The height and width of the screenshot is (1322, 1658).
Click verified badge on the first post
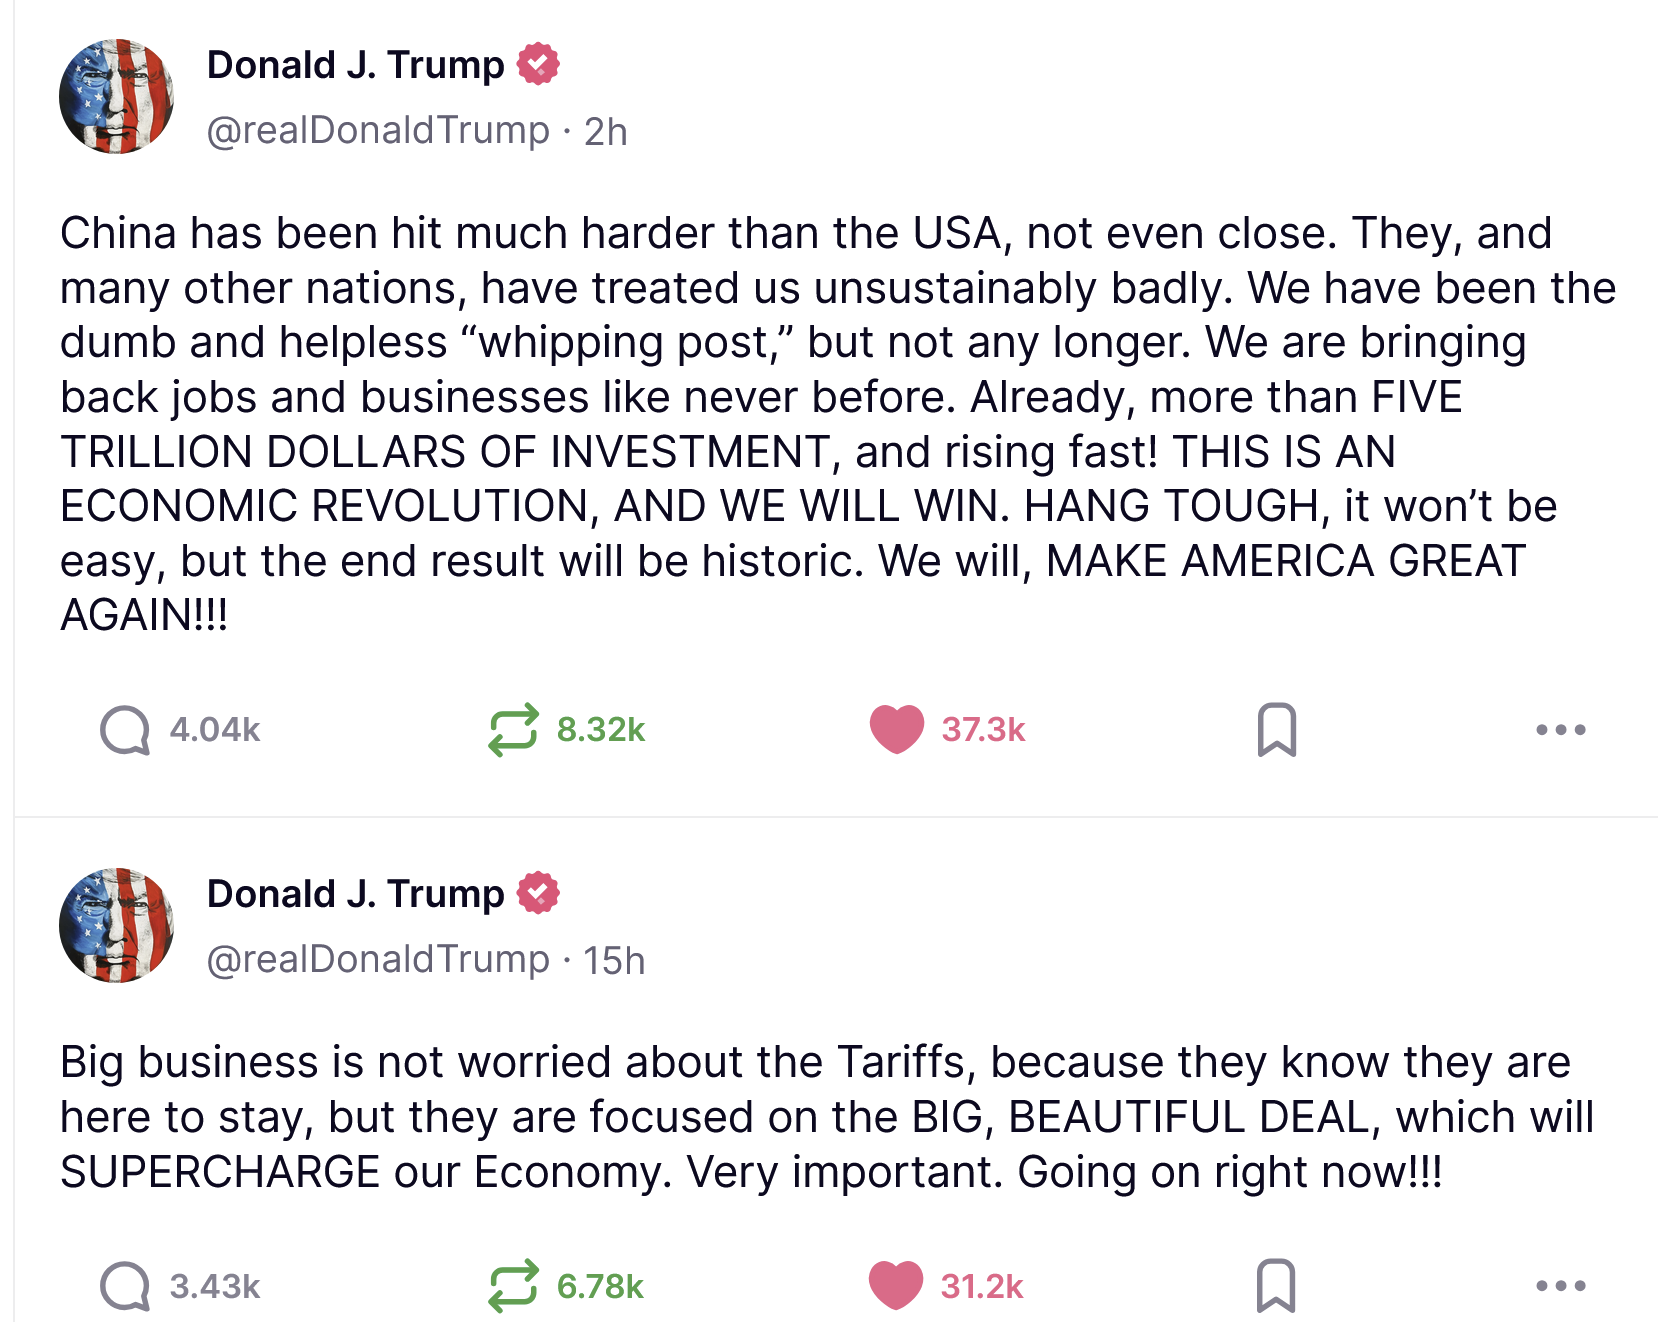click(x=538, y=65)
